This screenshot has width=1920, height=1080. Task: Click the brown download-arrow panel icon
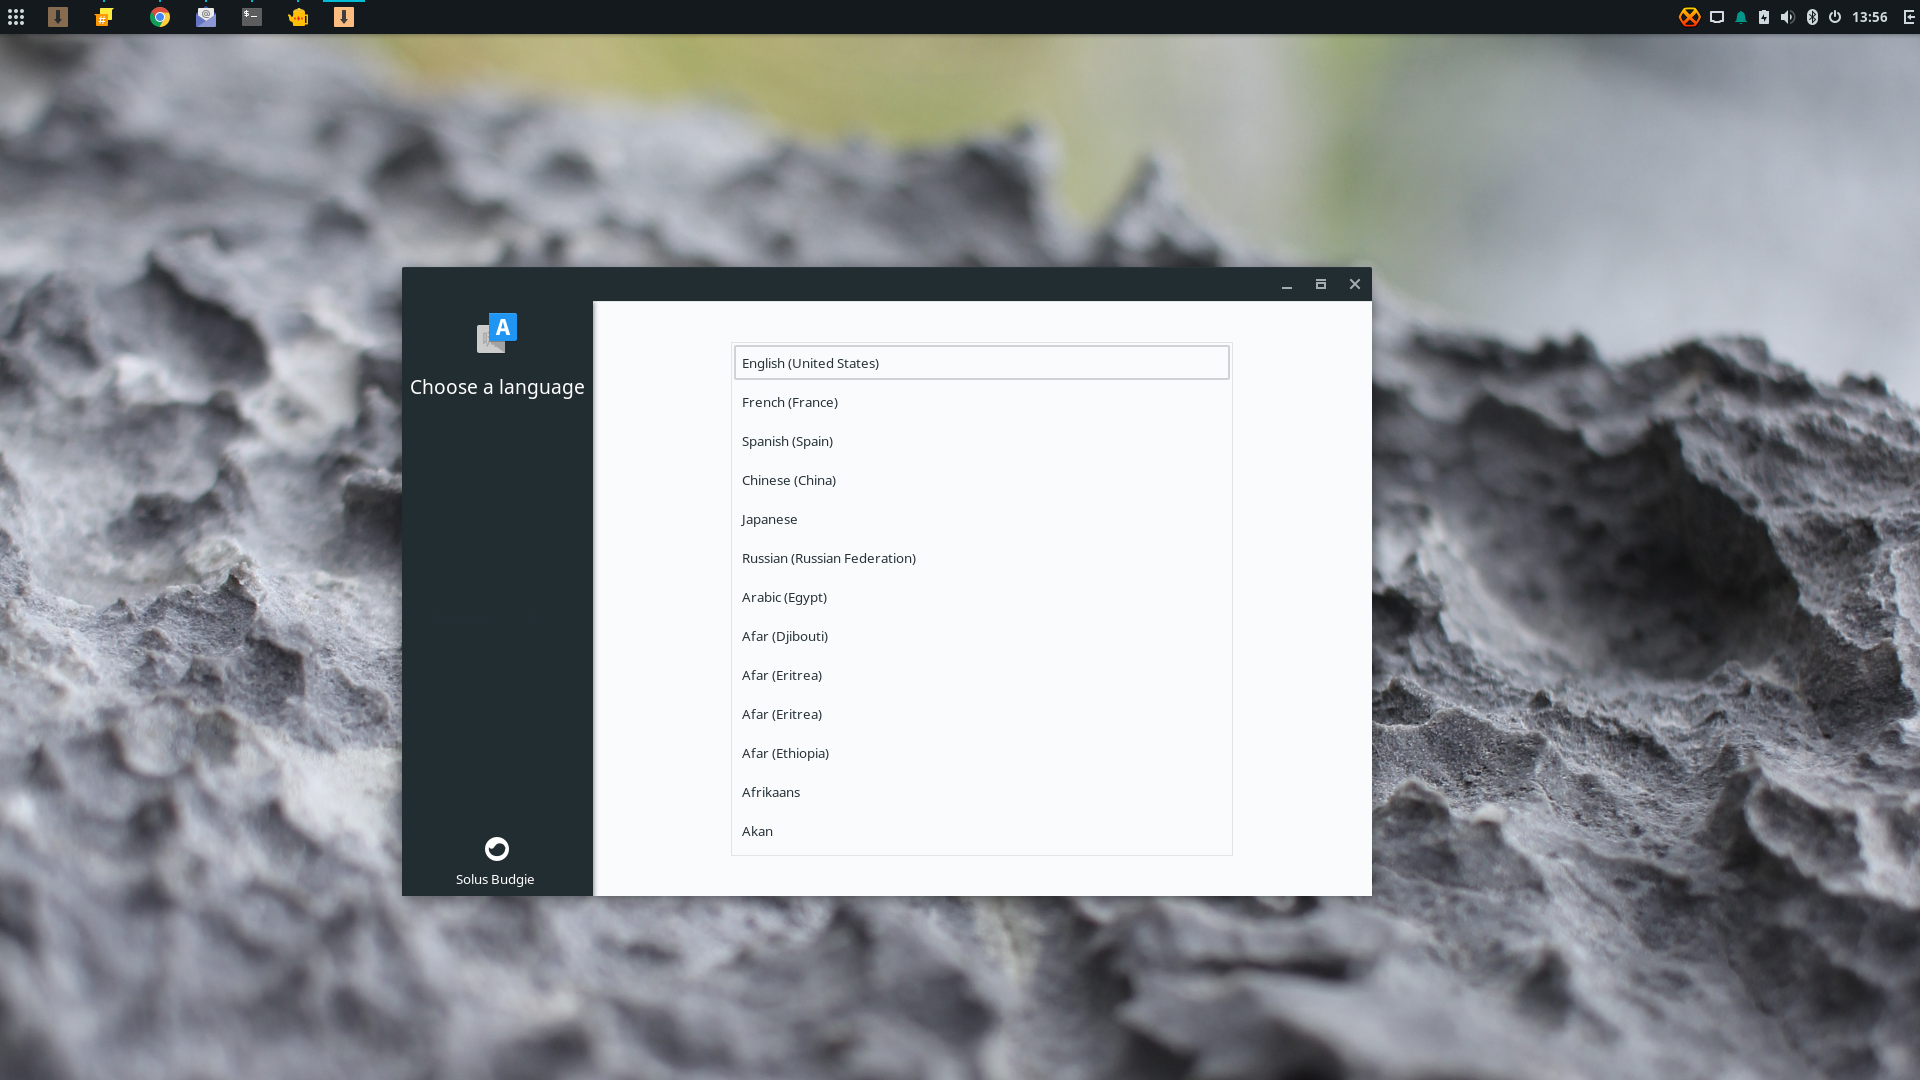coord(58,17)
